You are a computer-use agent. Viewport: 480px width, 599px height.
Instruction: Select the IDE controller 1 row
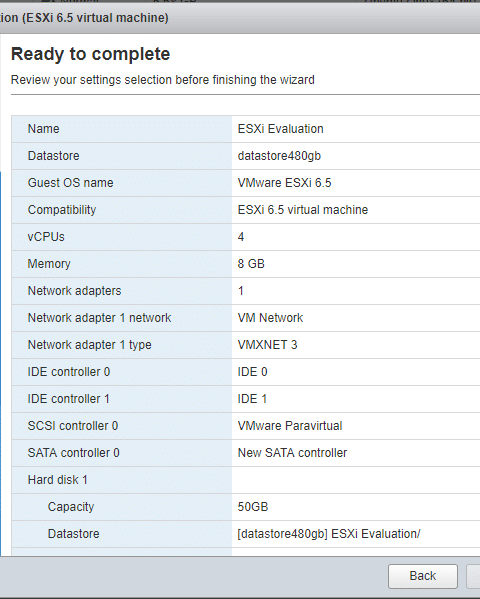pos(246,399)
